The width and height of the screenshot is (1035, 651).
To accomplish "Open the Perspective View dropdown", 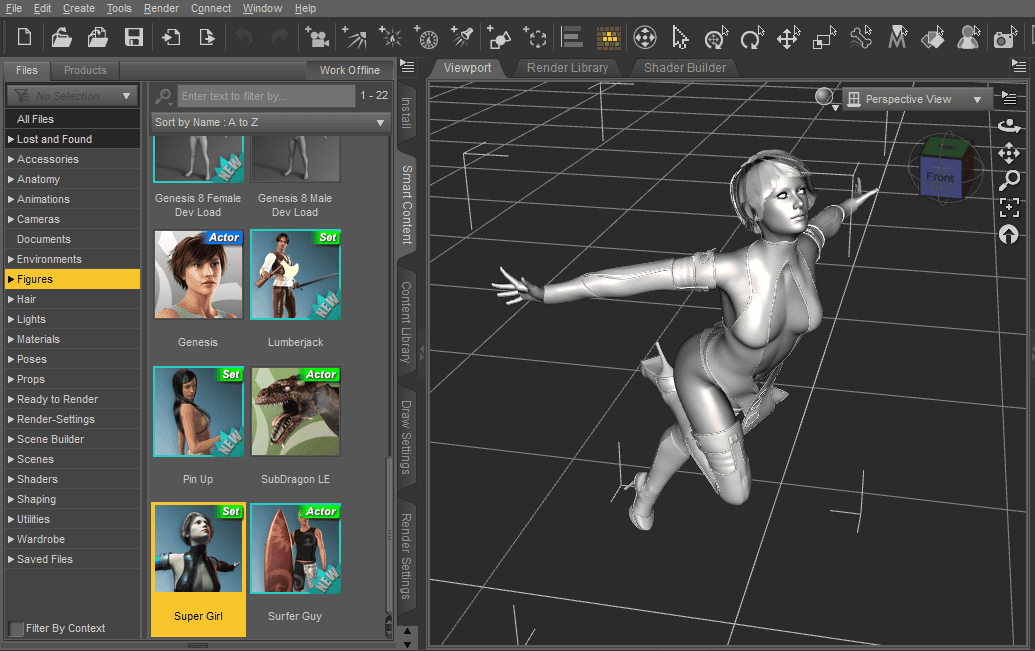I will [x=915, y=99].
